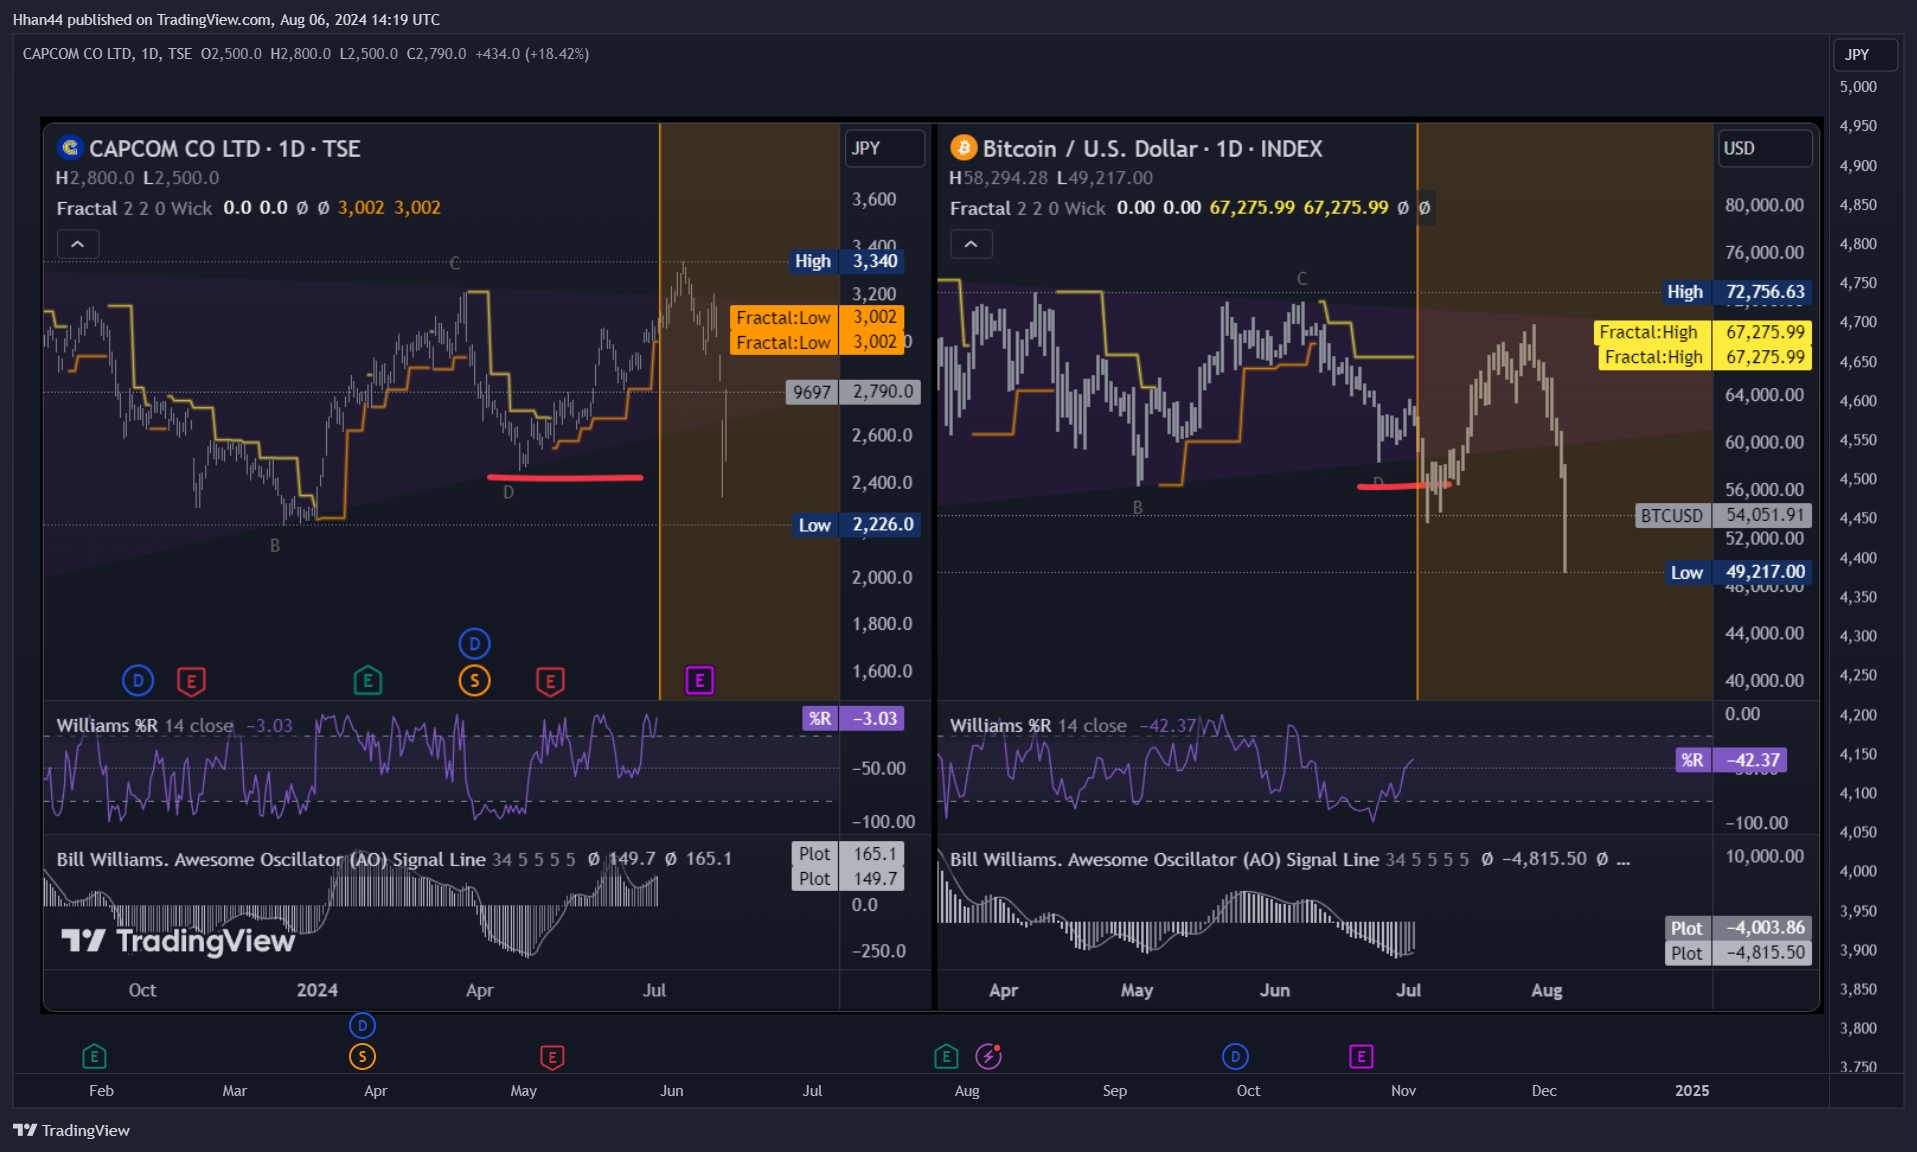Select the Fractal 2 2 0 Wick legend on Bitcoin chart
The width and height of the screenshot is (1917, 1152).
coord(1028,208)
